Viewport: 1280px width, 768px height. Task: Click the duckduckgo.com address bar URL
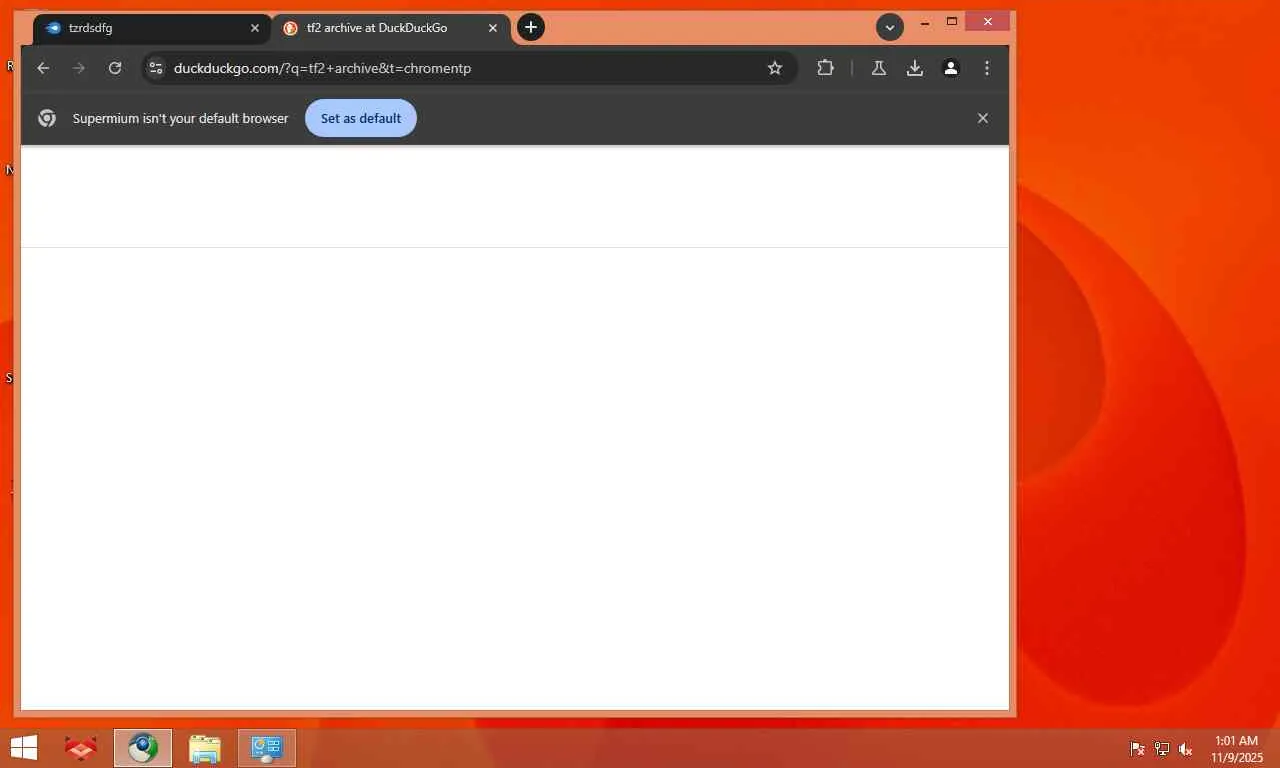322,68
